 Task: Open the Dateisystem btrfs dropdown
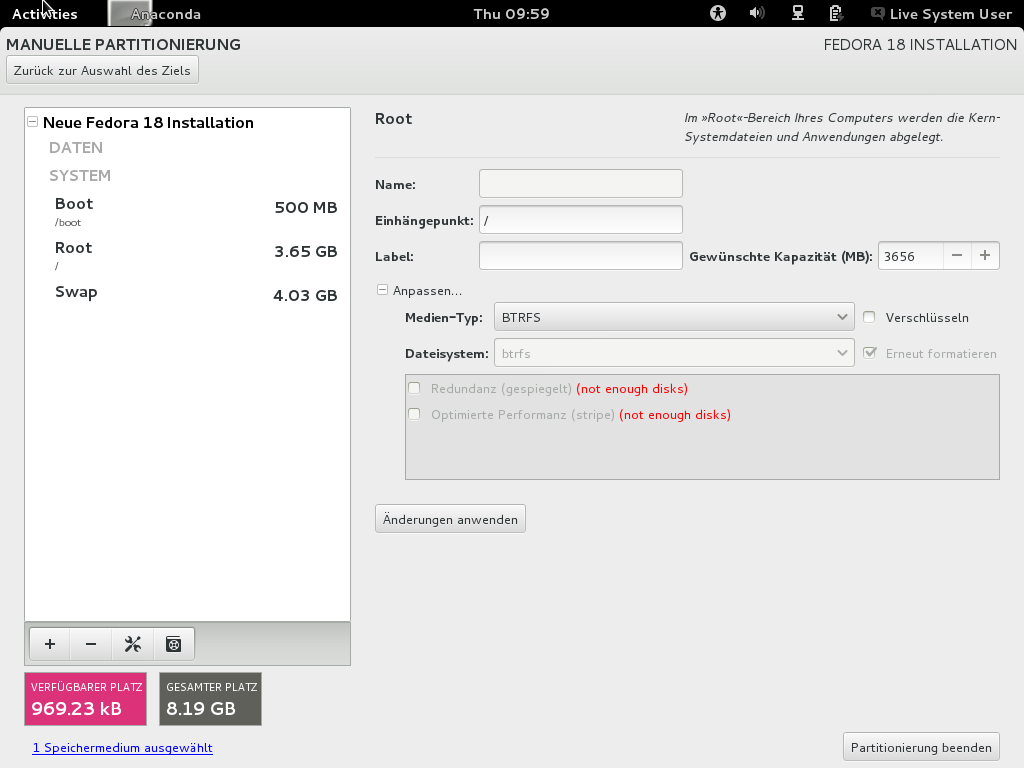tap(674, 353)
